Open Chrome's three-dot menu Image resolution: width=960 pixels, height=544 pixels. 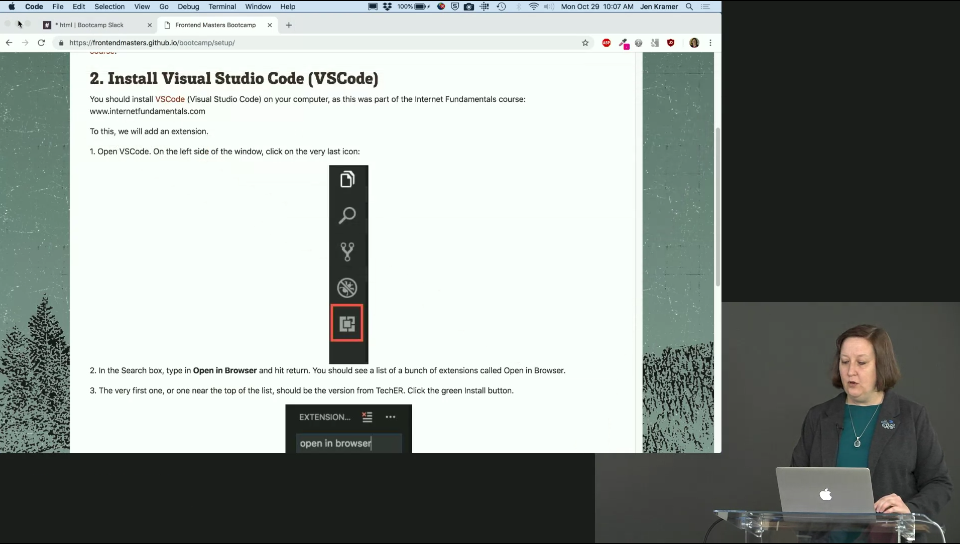click(x=710, y=43)
